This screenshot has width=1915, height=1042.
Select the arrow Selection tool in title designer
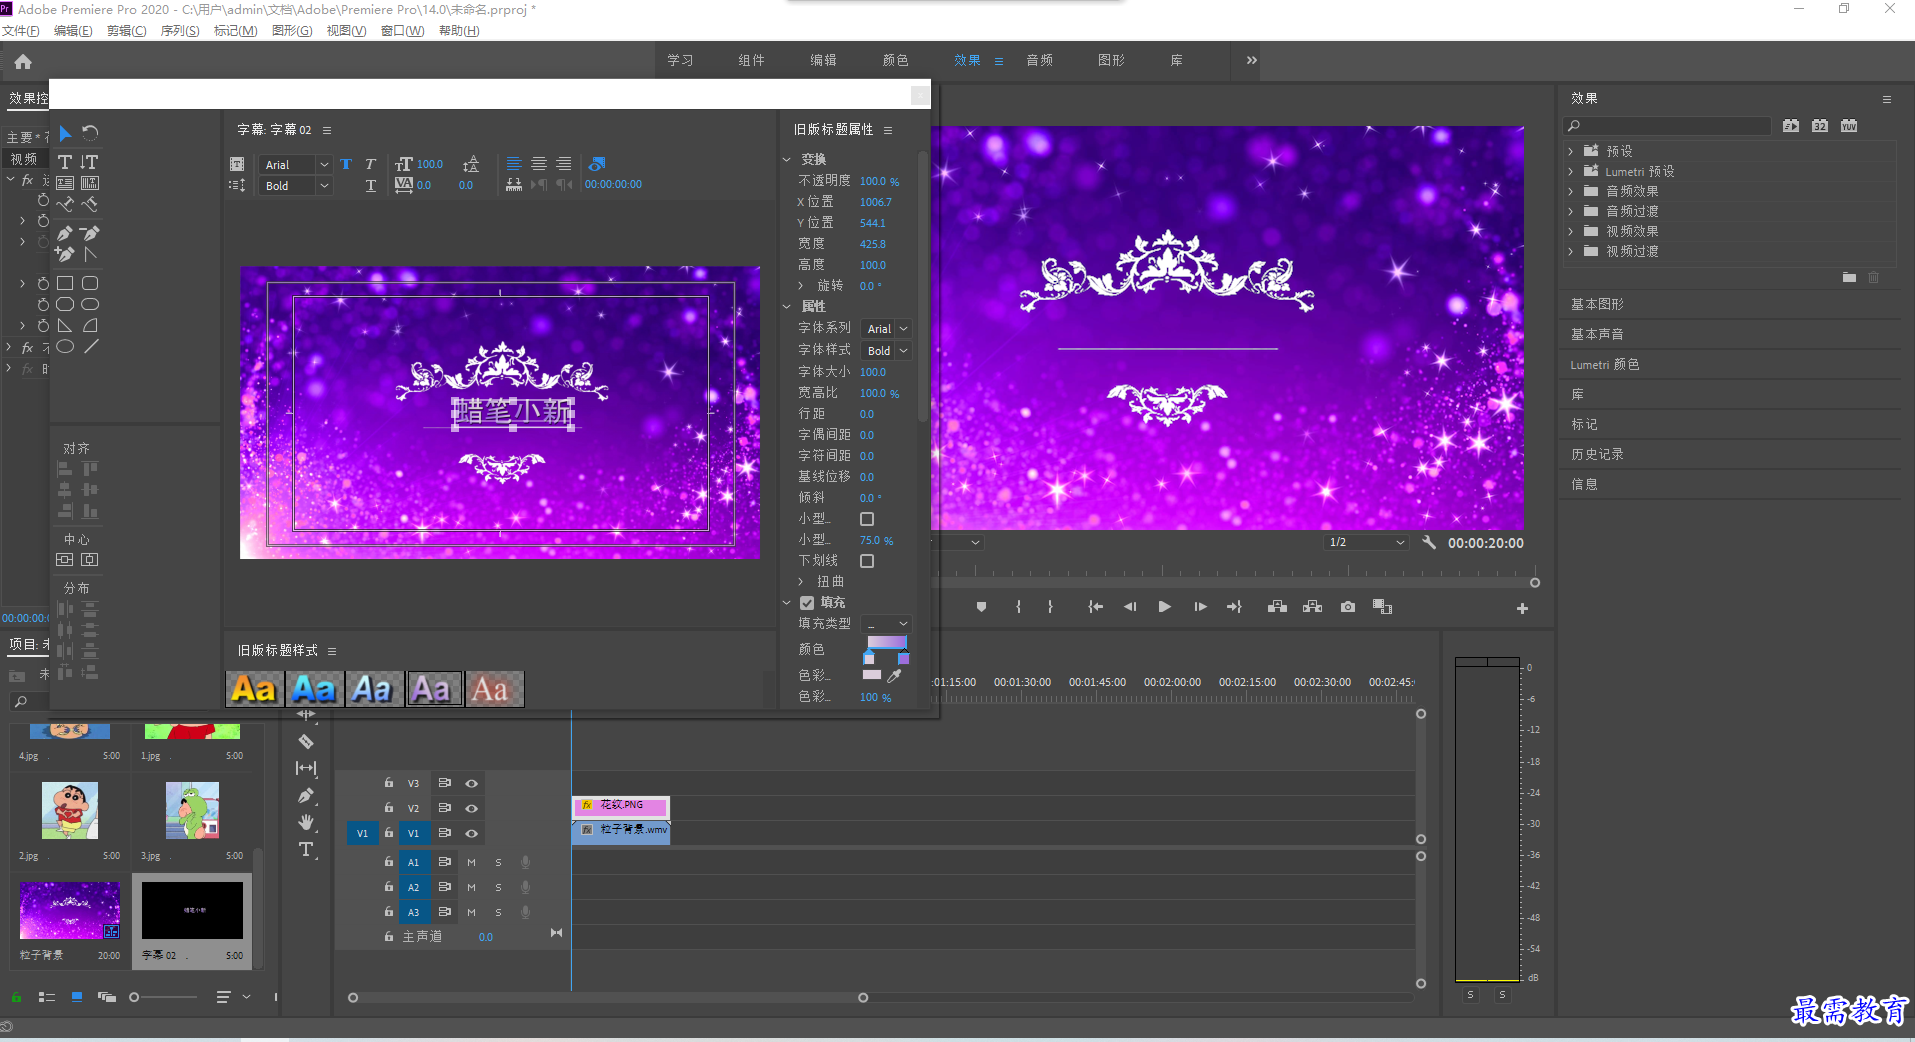coord(65,133)
